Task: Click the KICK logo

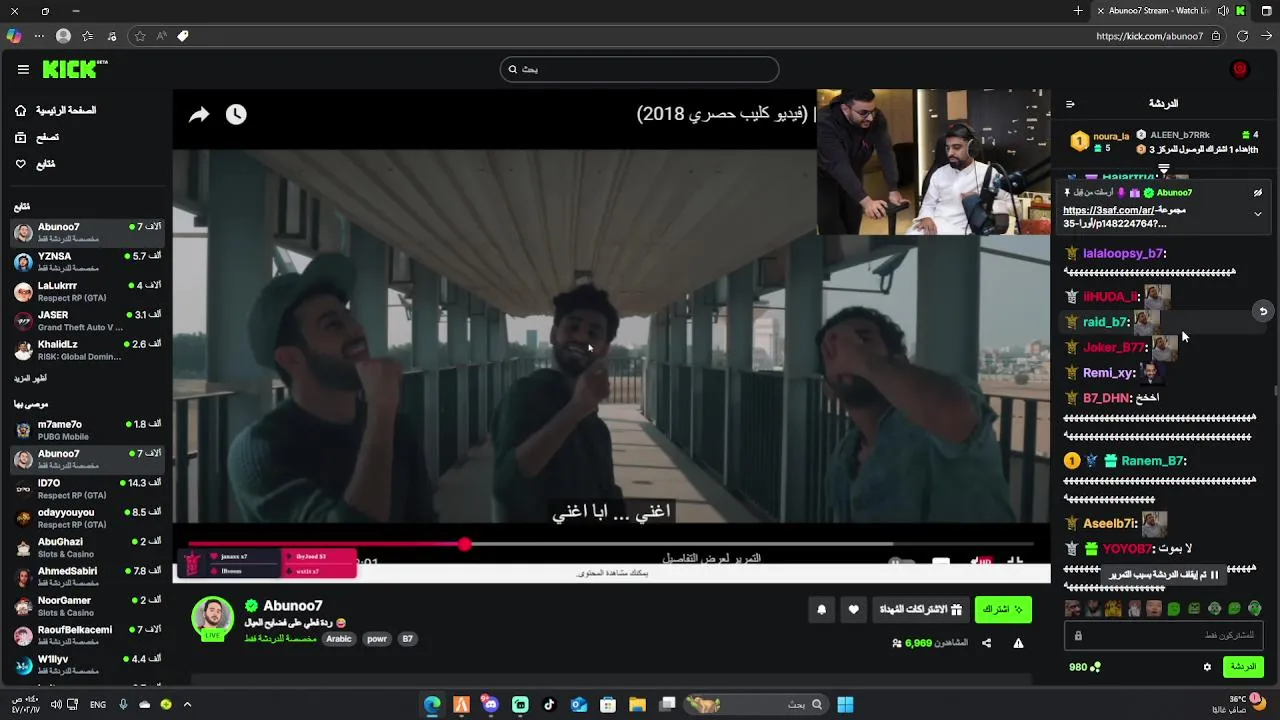Action: click(74, 69)
